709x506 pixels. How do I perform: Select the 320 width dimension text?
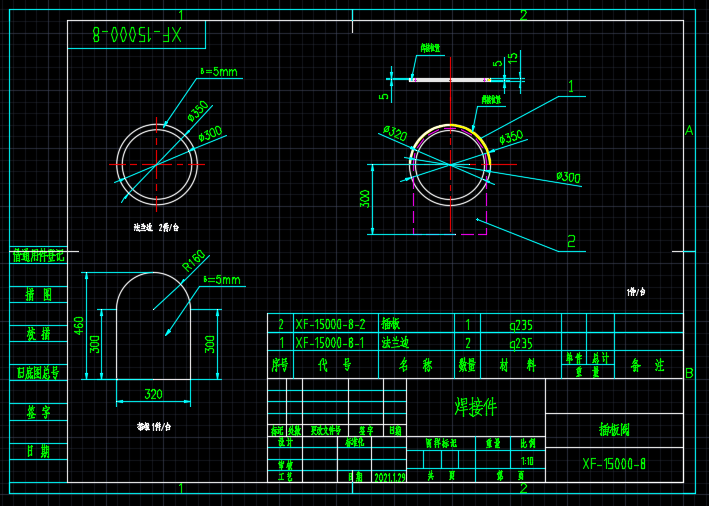pyautogui.click(x=153, y=394)
